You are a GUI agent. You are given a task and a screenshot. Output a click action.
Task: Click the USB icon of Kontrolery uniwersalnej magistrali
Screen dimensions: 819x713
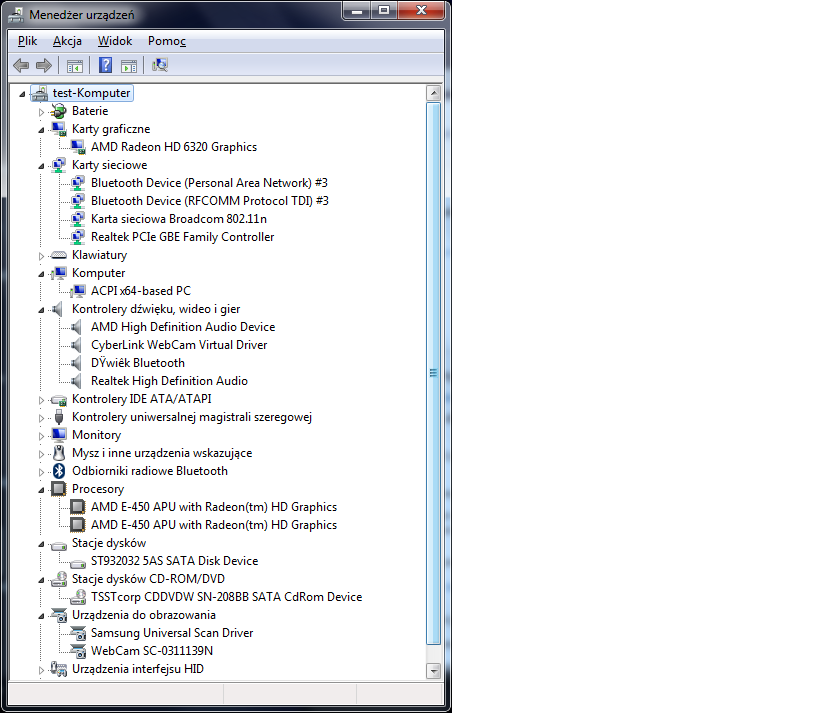pyautogui.click(x=58, y=417)
